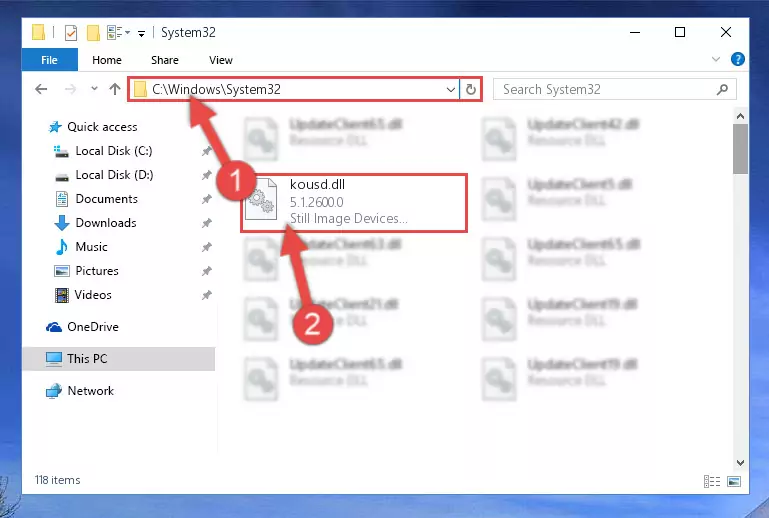The width and height of the screenshot is (769, 518).
Task: Open the Customize Quick Access Toolbar dropdown arrow
Action: point(141,33)
